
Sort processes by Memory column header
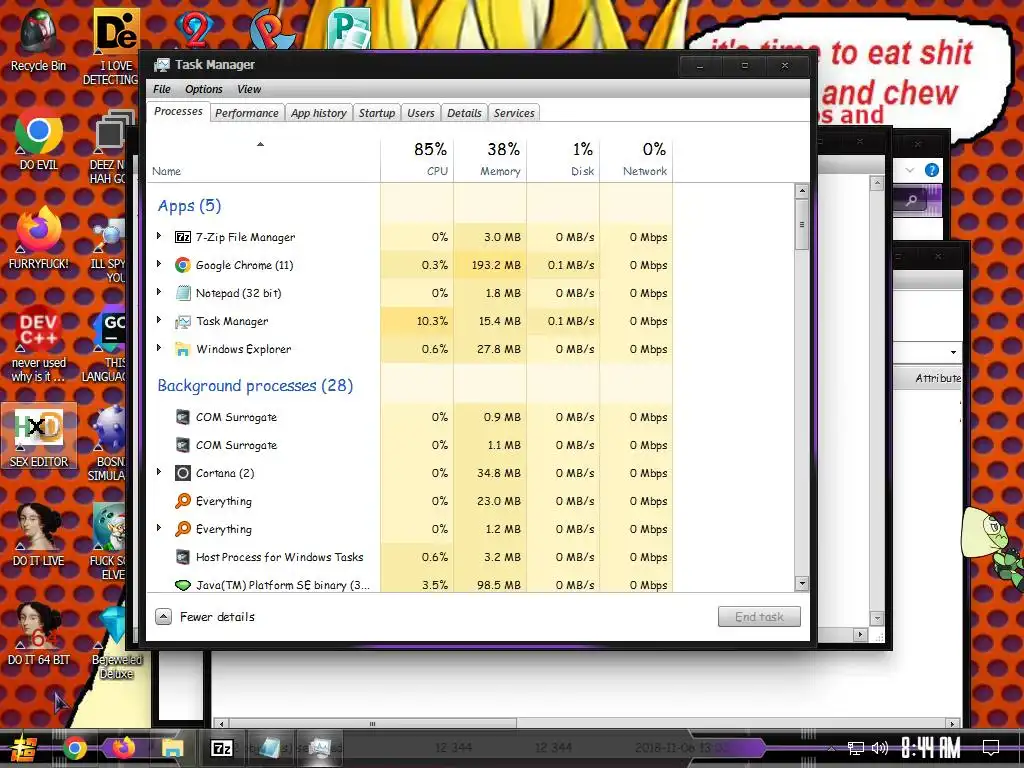(x=490, y=159)
